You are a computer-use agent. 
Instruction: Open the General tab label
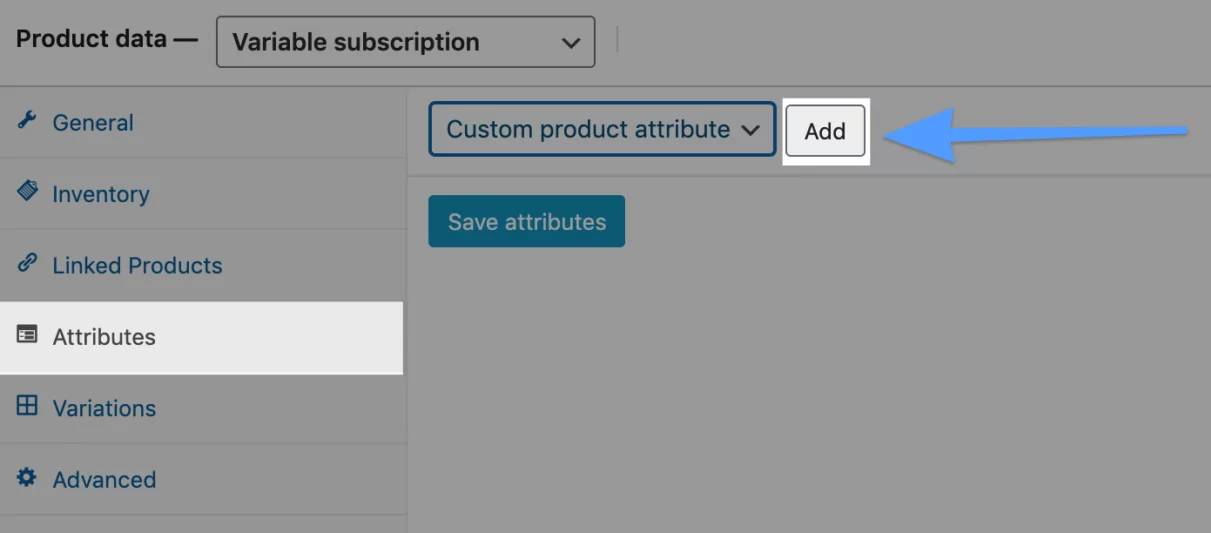click(93, 123)
